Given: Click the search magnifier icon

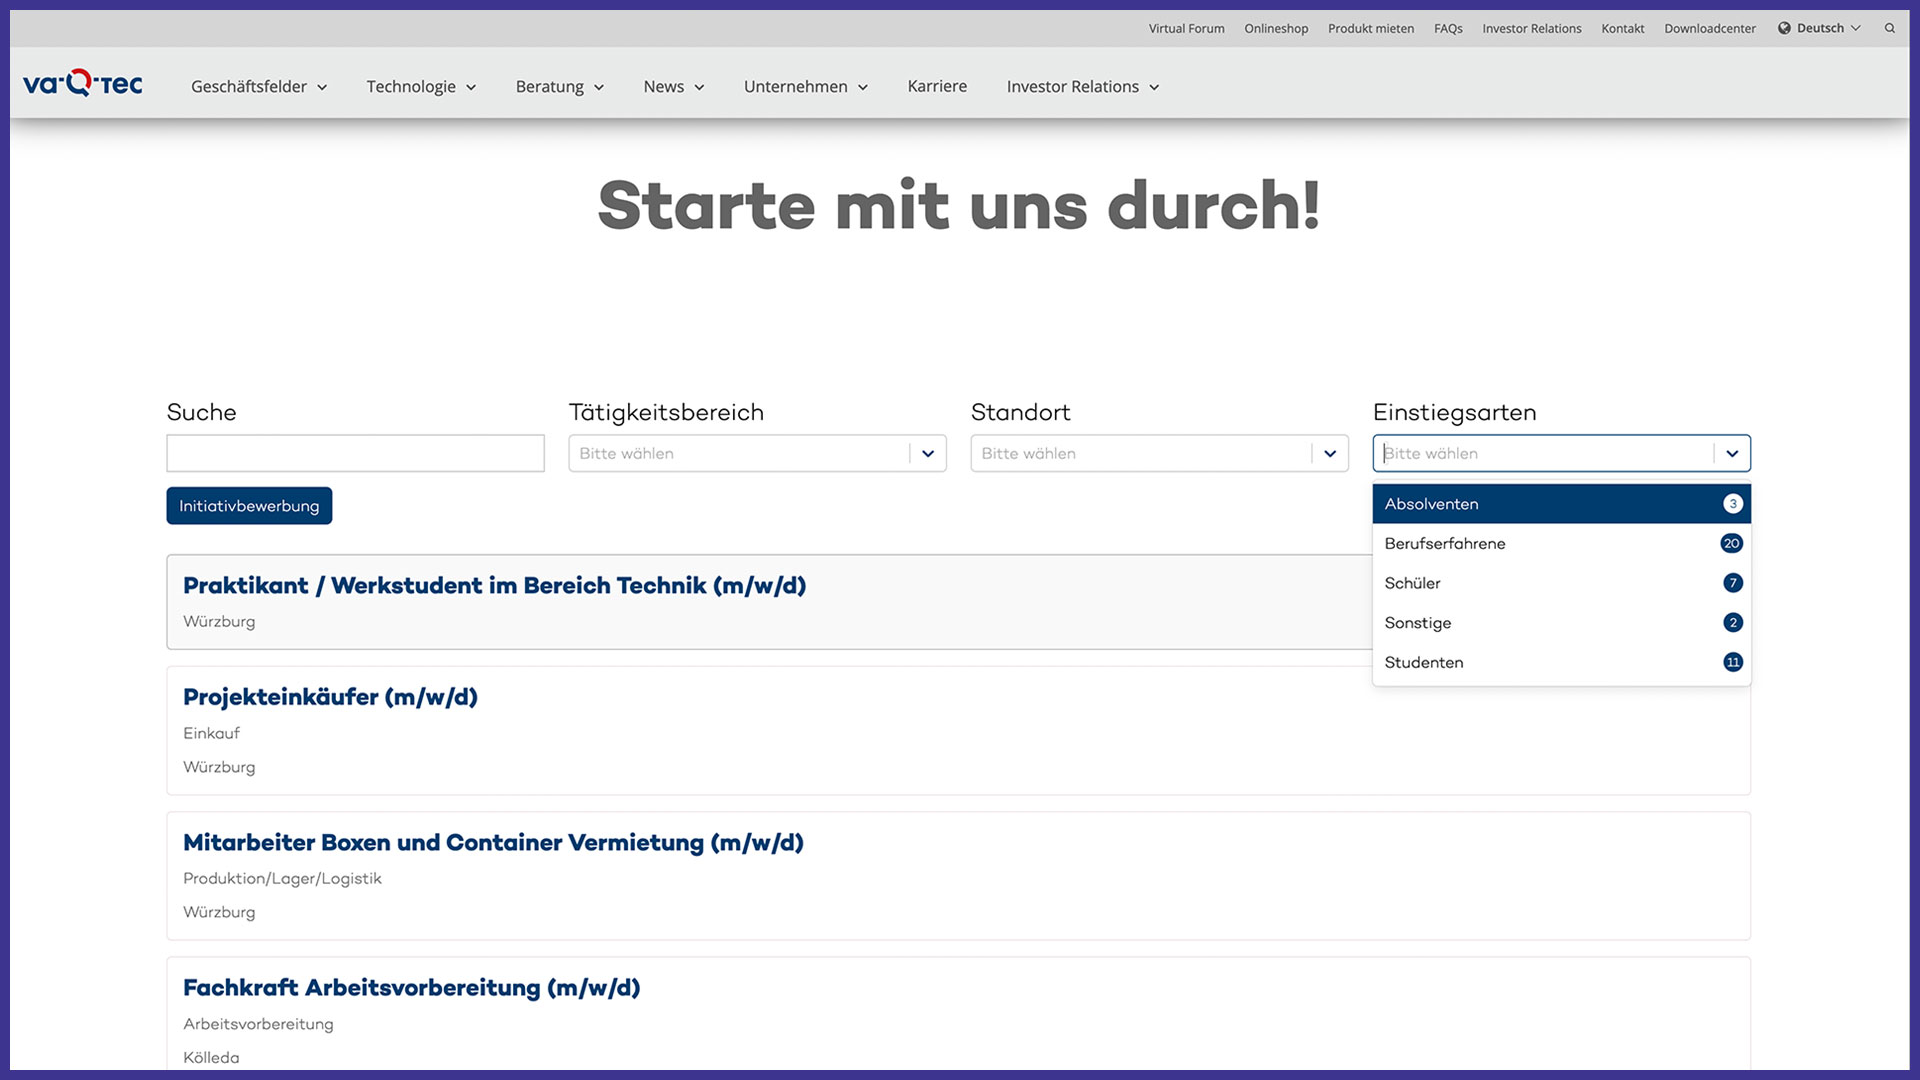Looking at the screenshot, I should tap(1889, 28).
